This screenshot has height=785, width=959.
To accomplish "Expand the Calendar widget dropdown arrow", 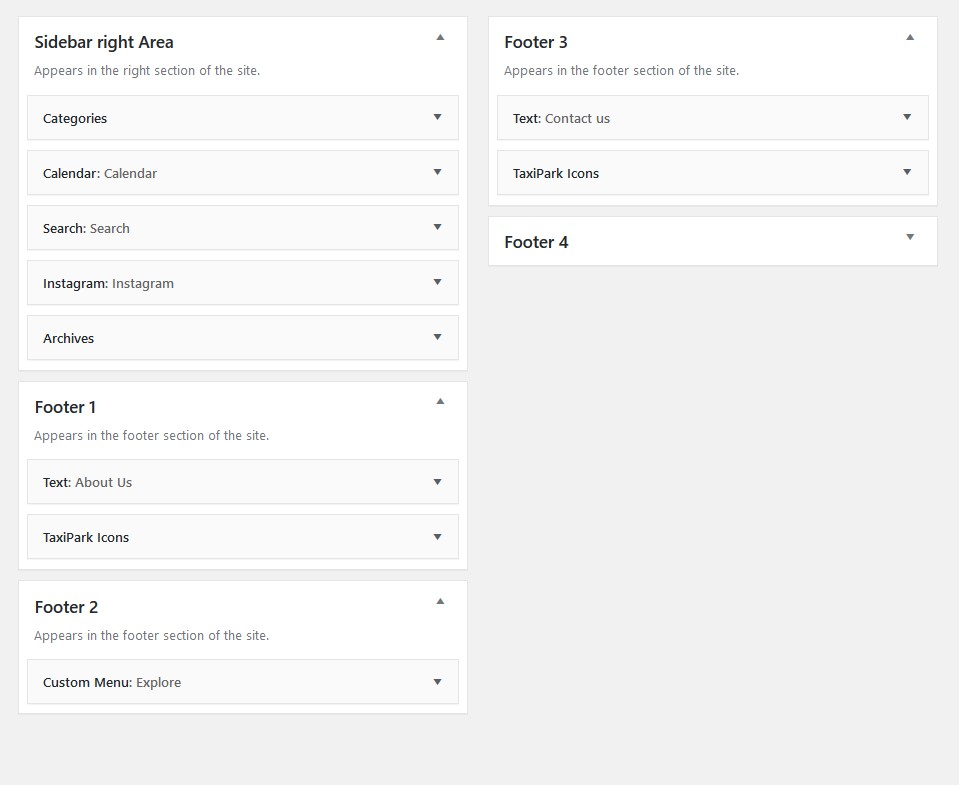I will pos(437,172).
